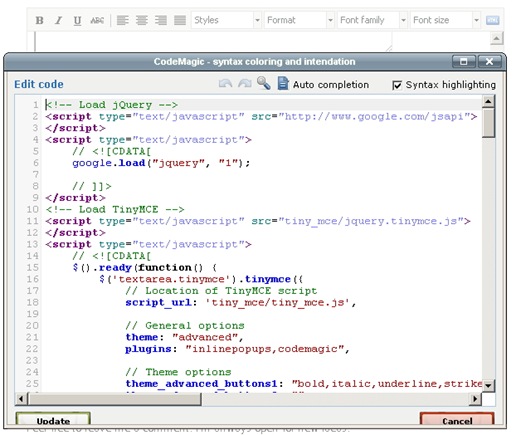Click the script_url code line

(241, 302)
